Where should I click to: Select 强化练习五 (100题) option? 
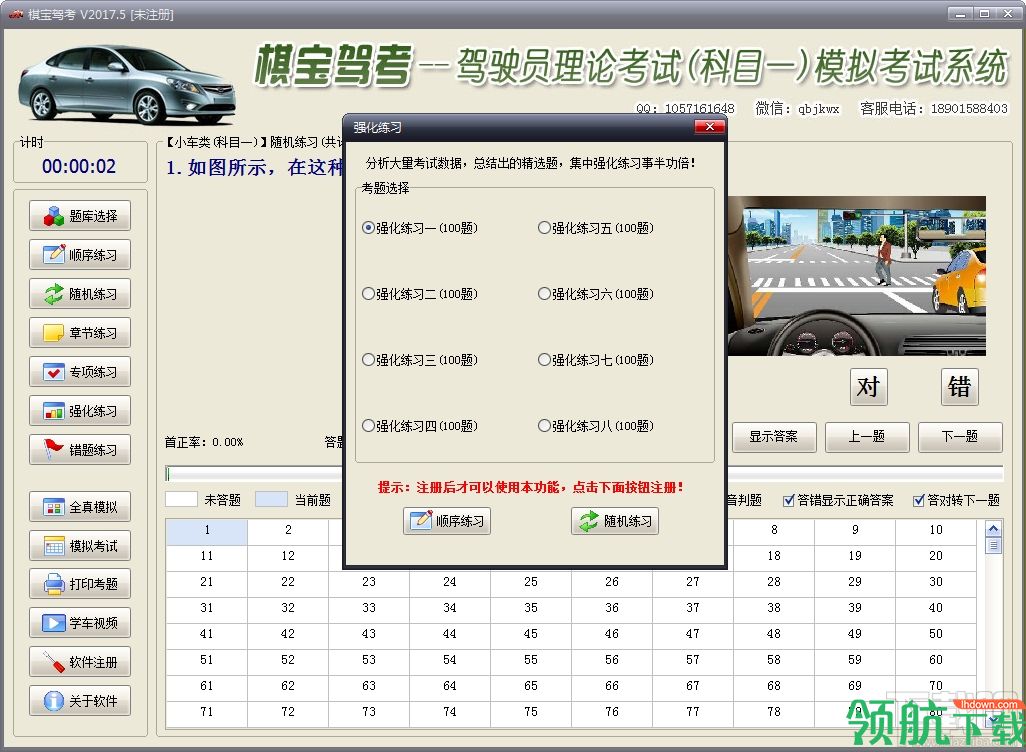coord(596,228)
